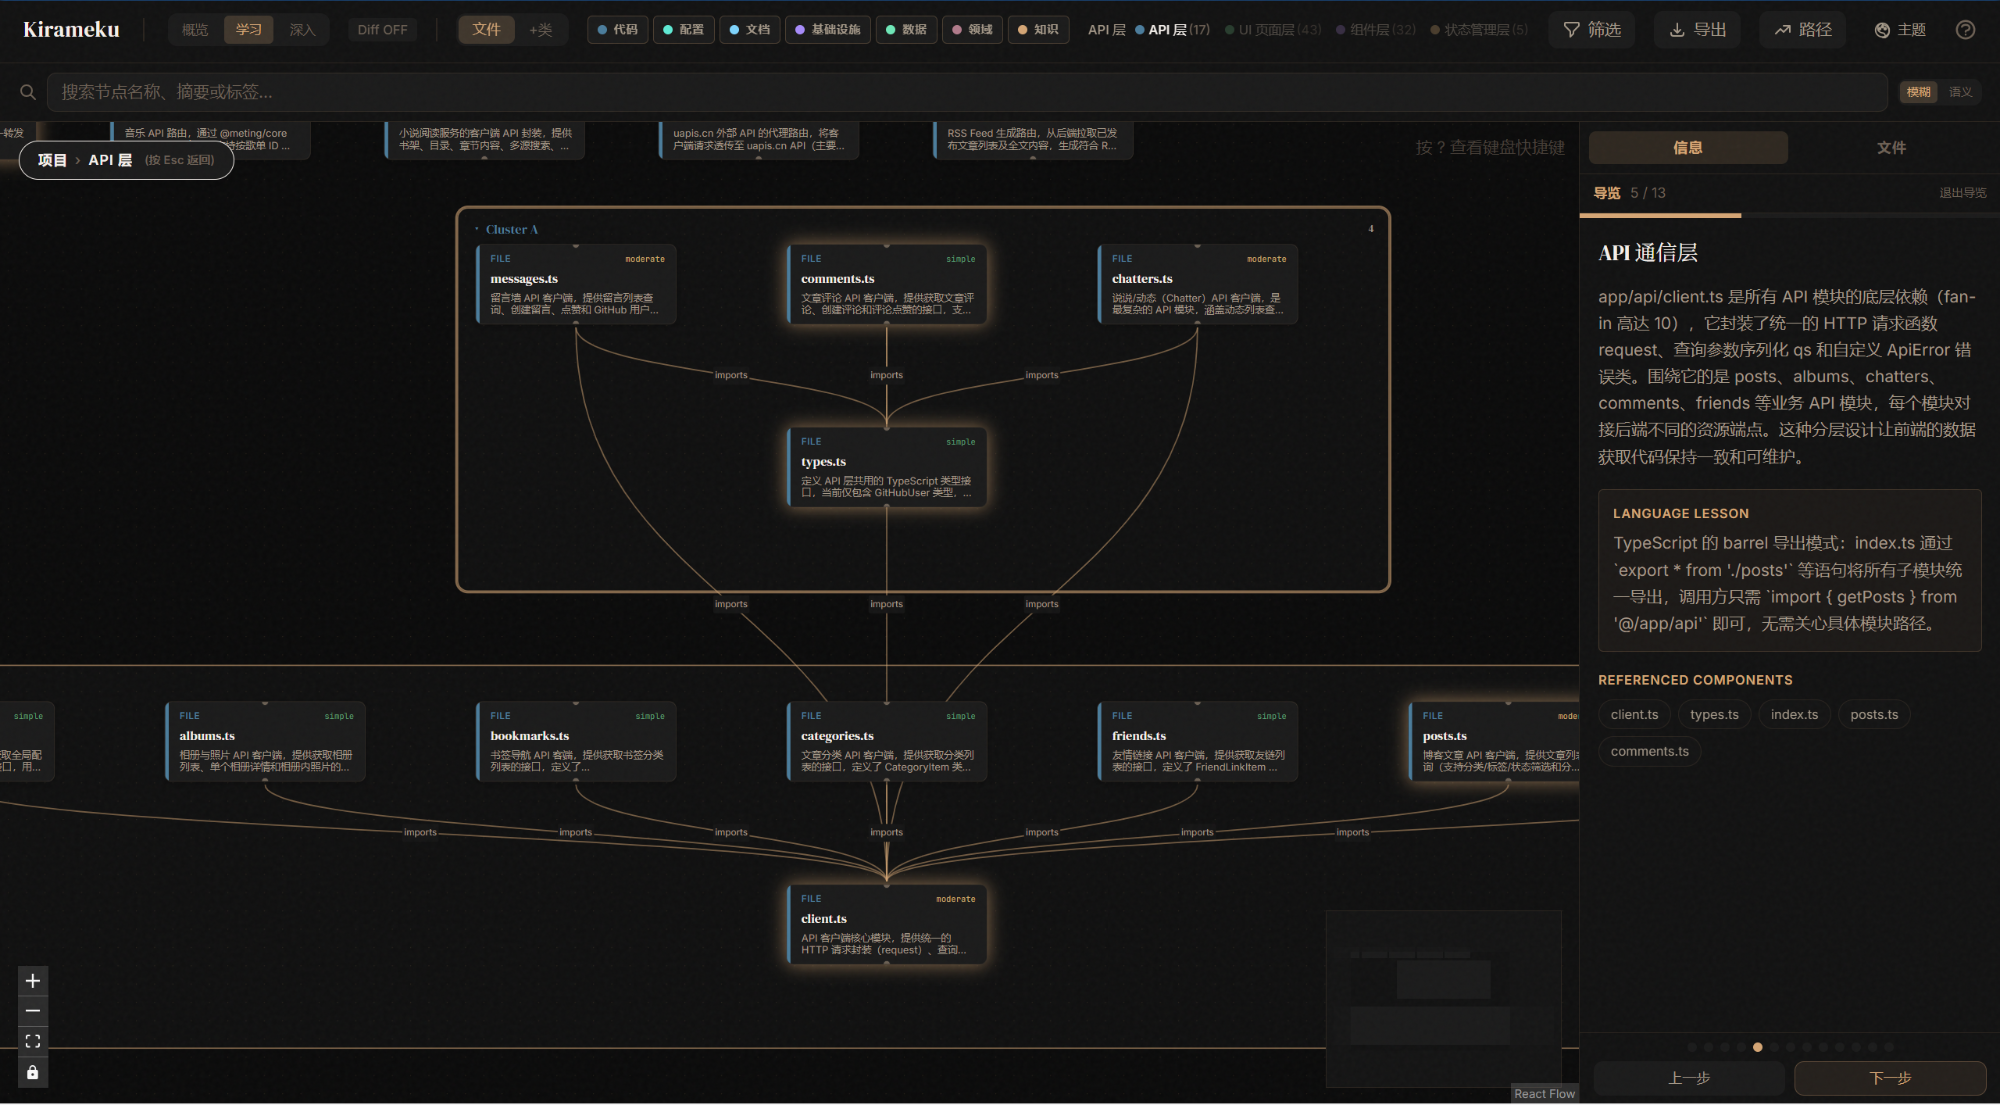Open the client.ts referenced component chip
This screenshot has height=1105, width=2000.
(1634, 714)
